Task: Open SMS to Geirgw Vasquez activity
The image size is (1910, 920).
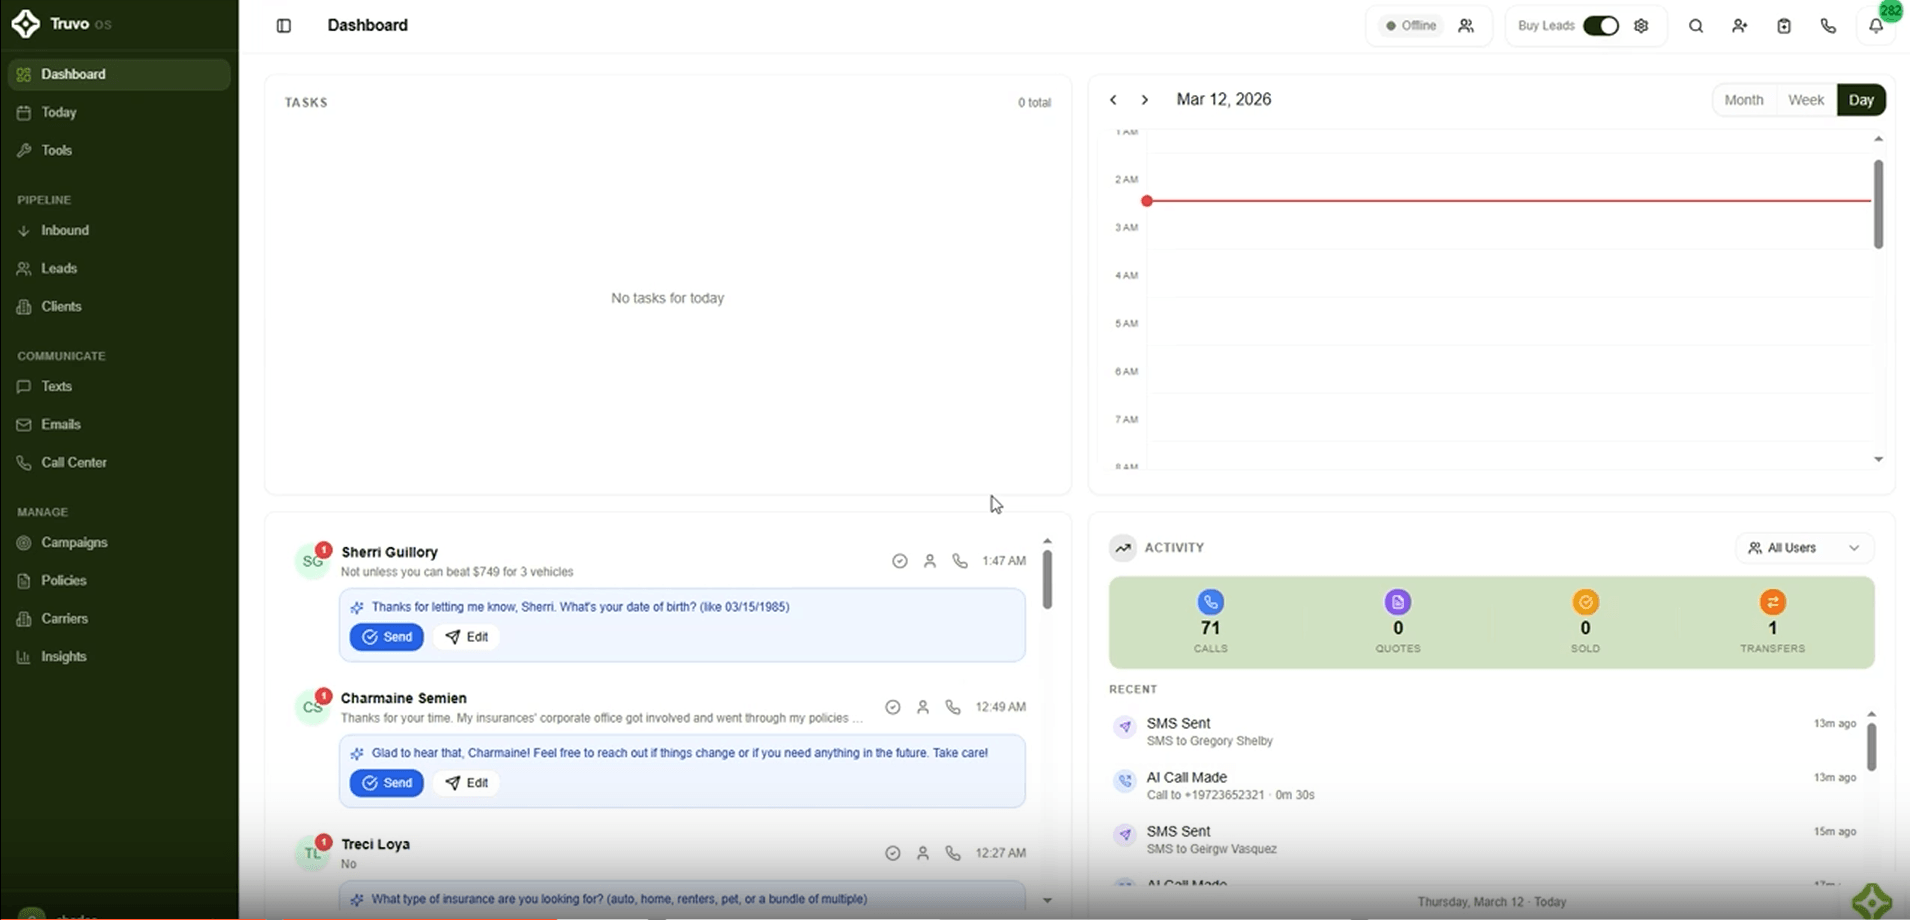Action: pos(1484,839)
